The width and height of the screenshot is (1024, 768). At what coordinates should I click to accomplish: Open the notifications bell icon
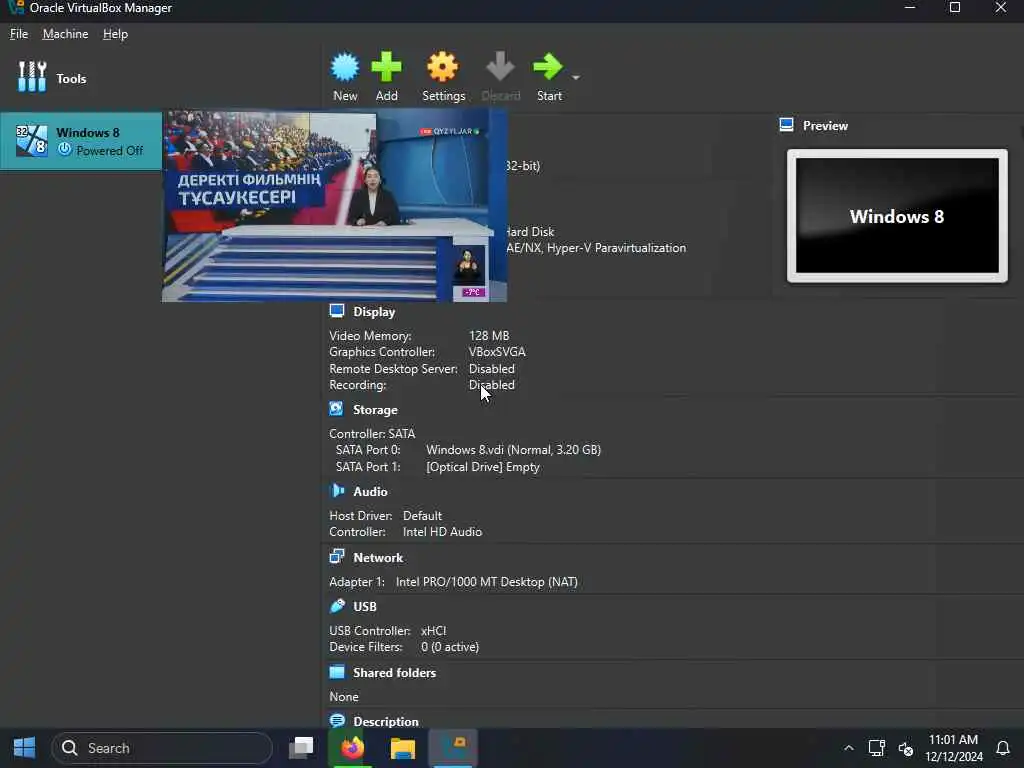point(1002,748)
